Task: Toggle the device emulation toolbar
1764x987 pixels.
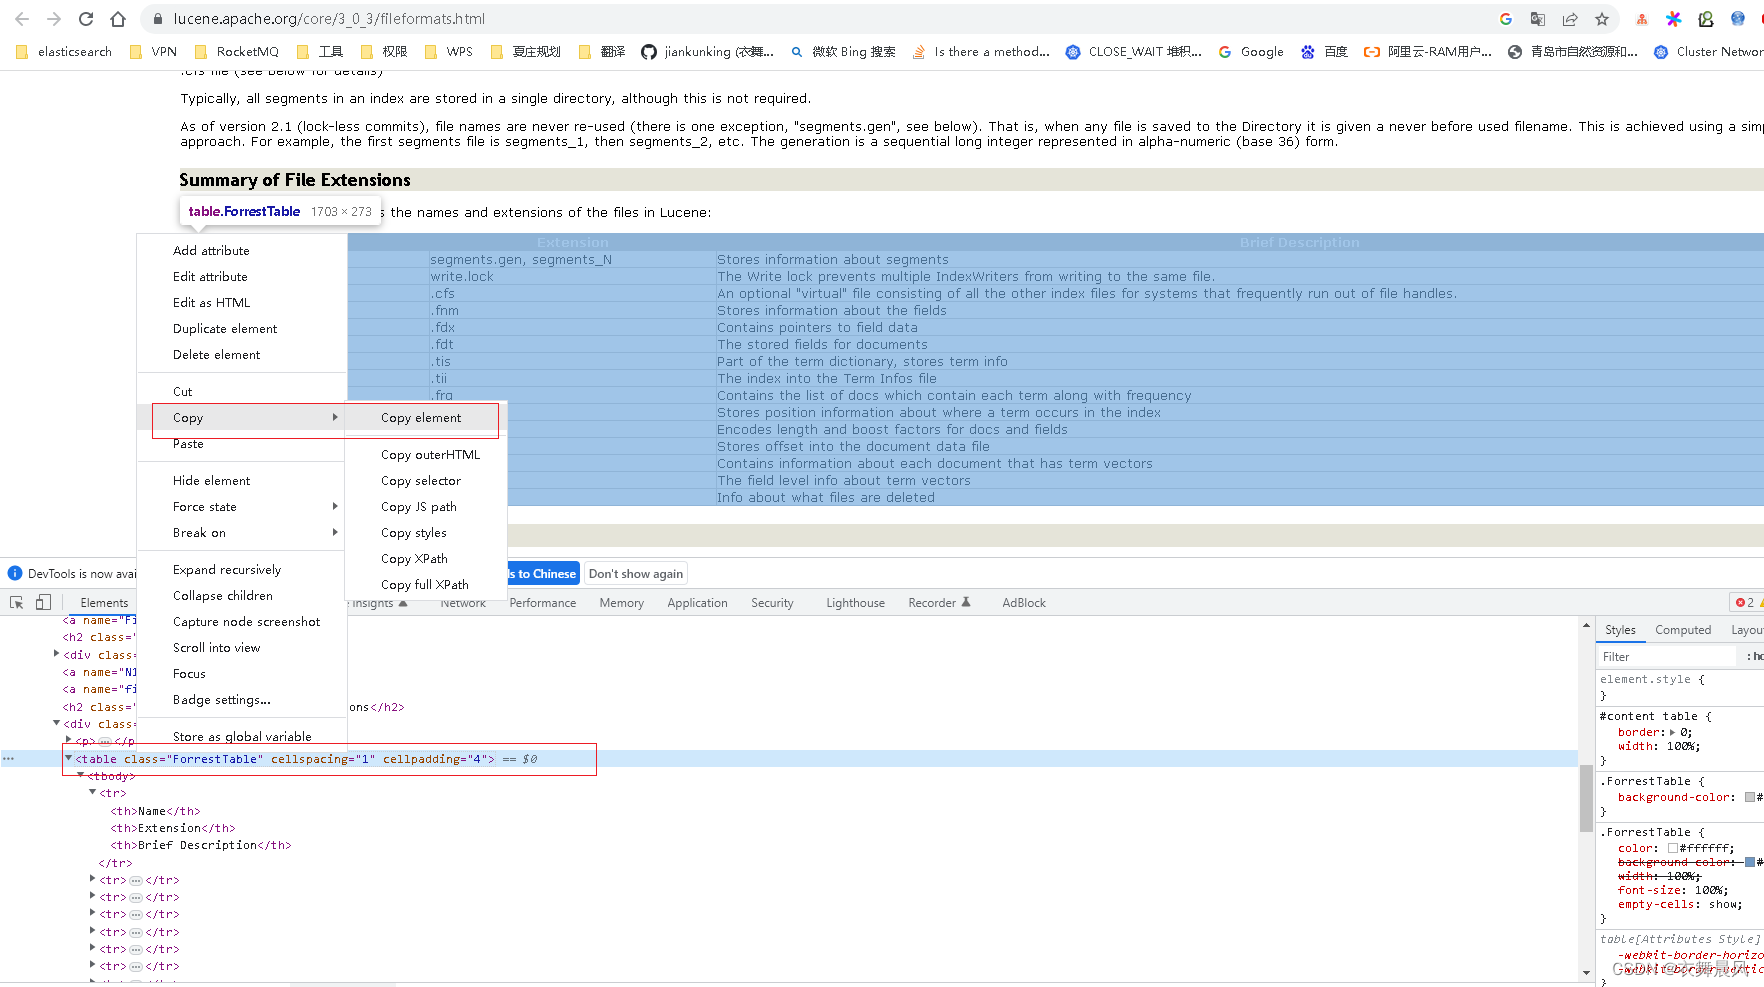Action: pos(42,601)
